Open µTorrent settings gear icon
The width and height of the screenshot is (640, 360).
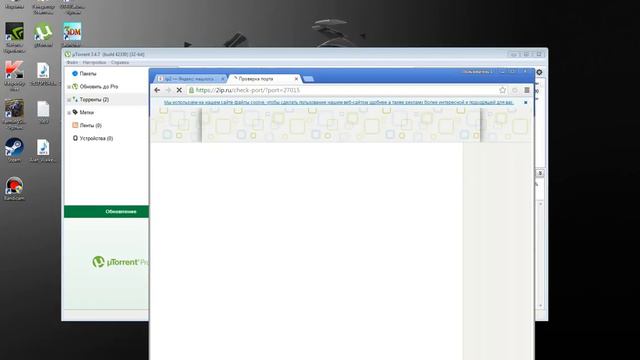coord(539,72)
